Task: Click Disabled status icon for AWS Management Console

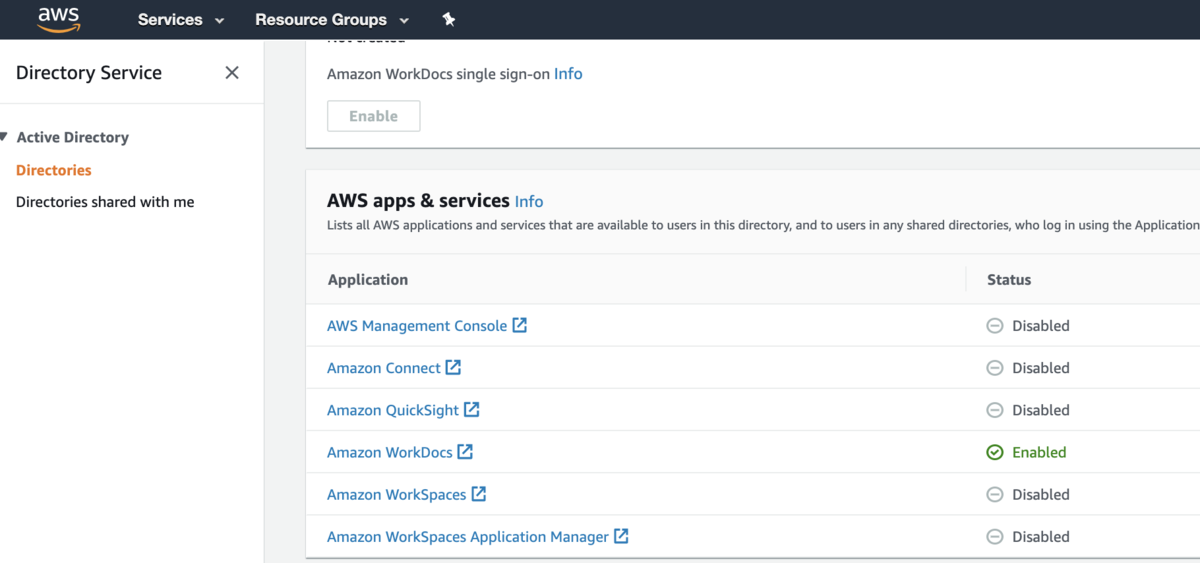Action: (995, 326)
